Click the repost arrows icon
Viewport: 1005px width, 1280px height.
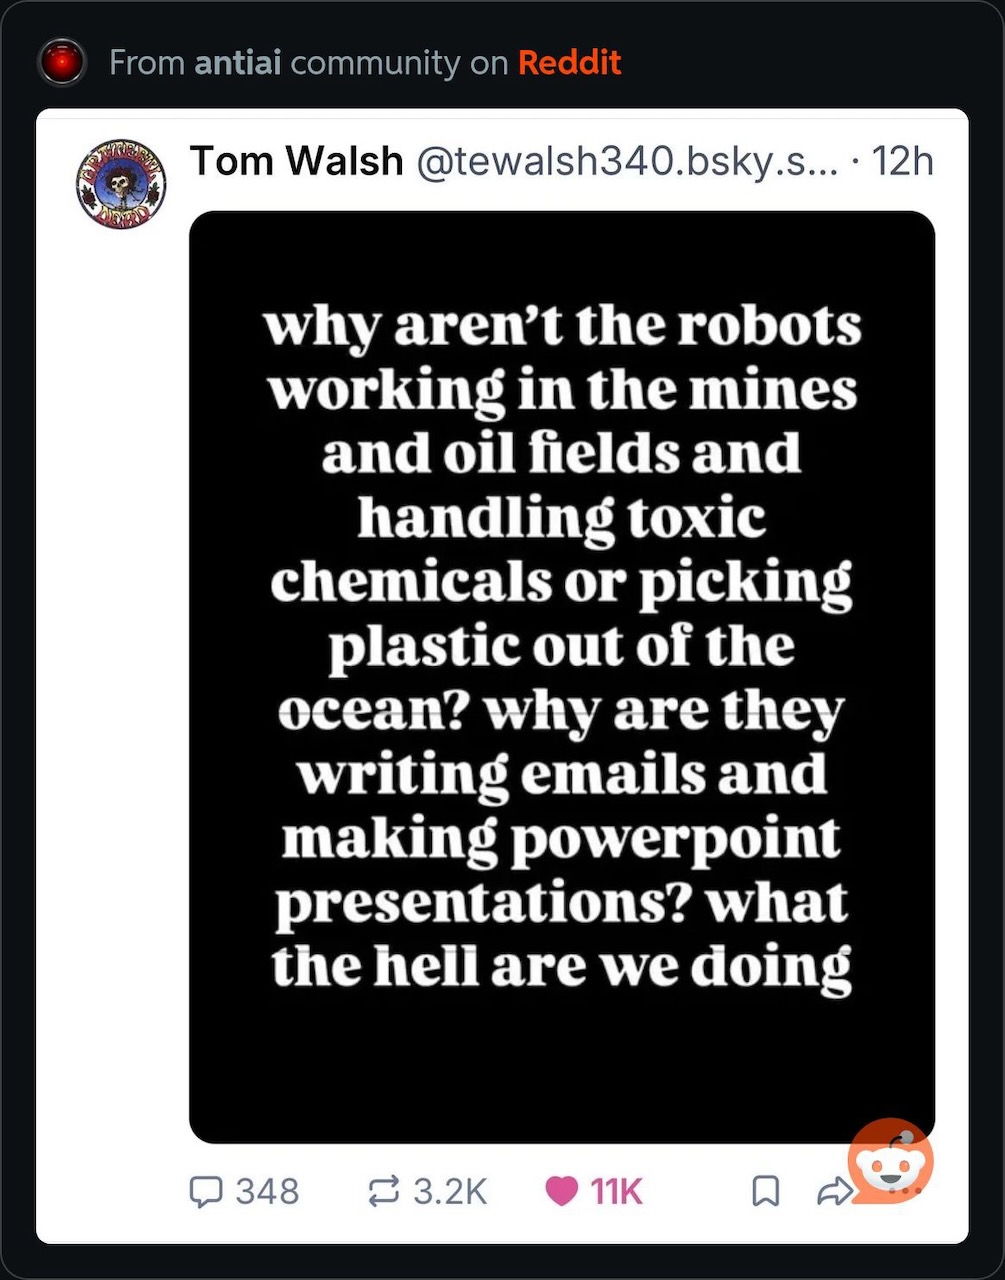[x=383, y=1191]
